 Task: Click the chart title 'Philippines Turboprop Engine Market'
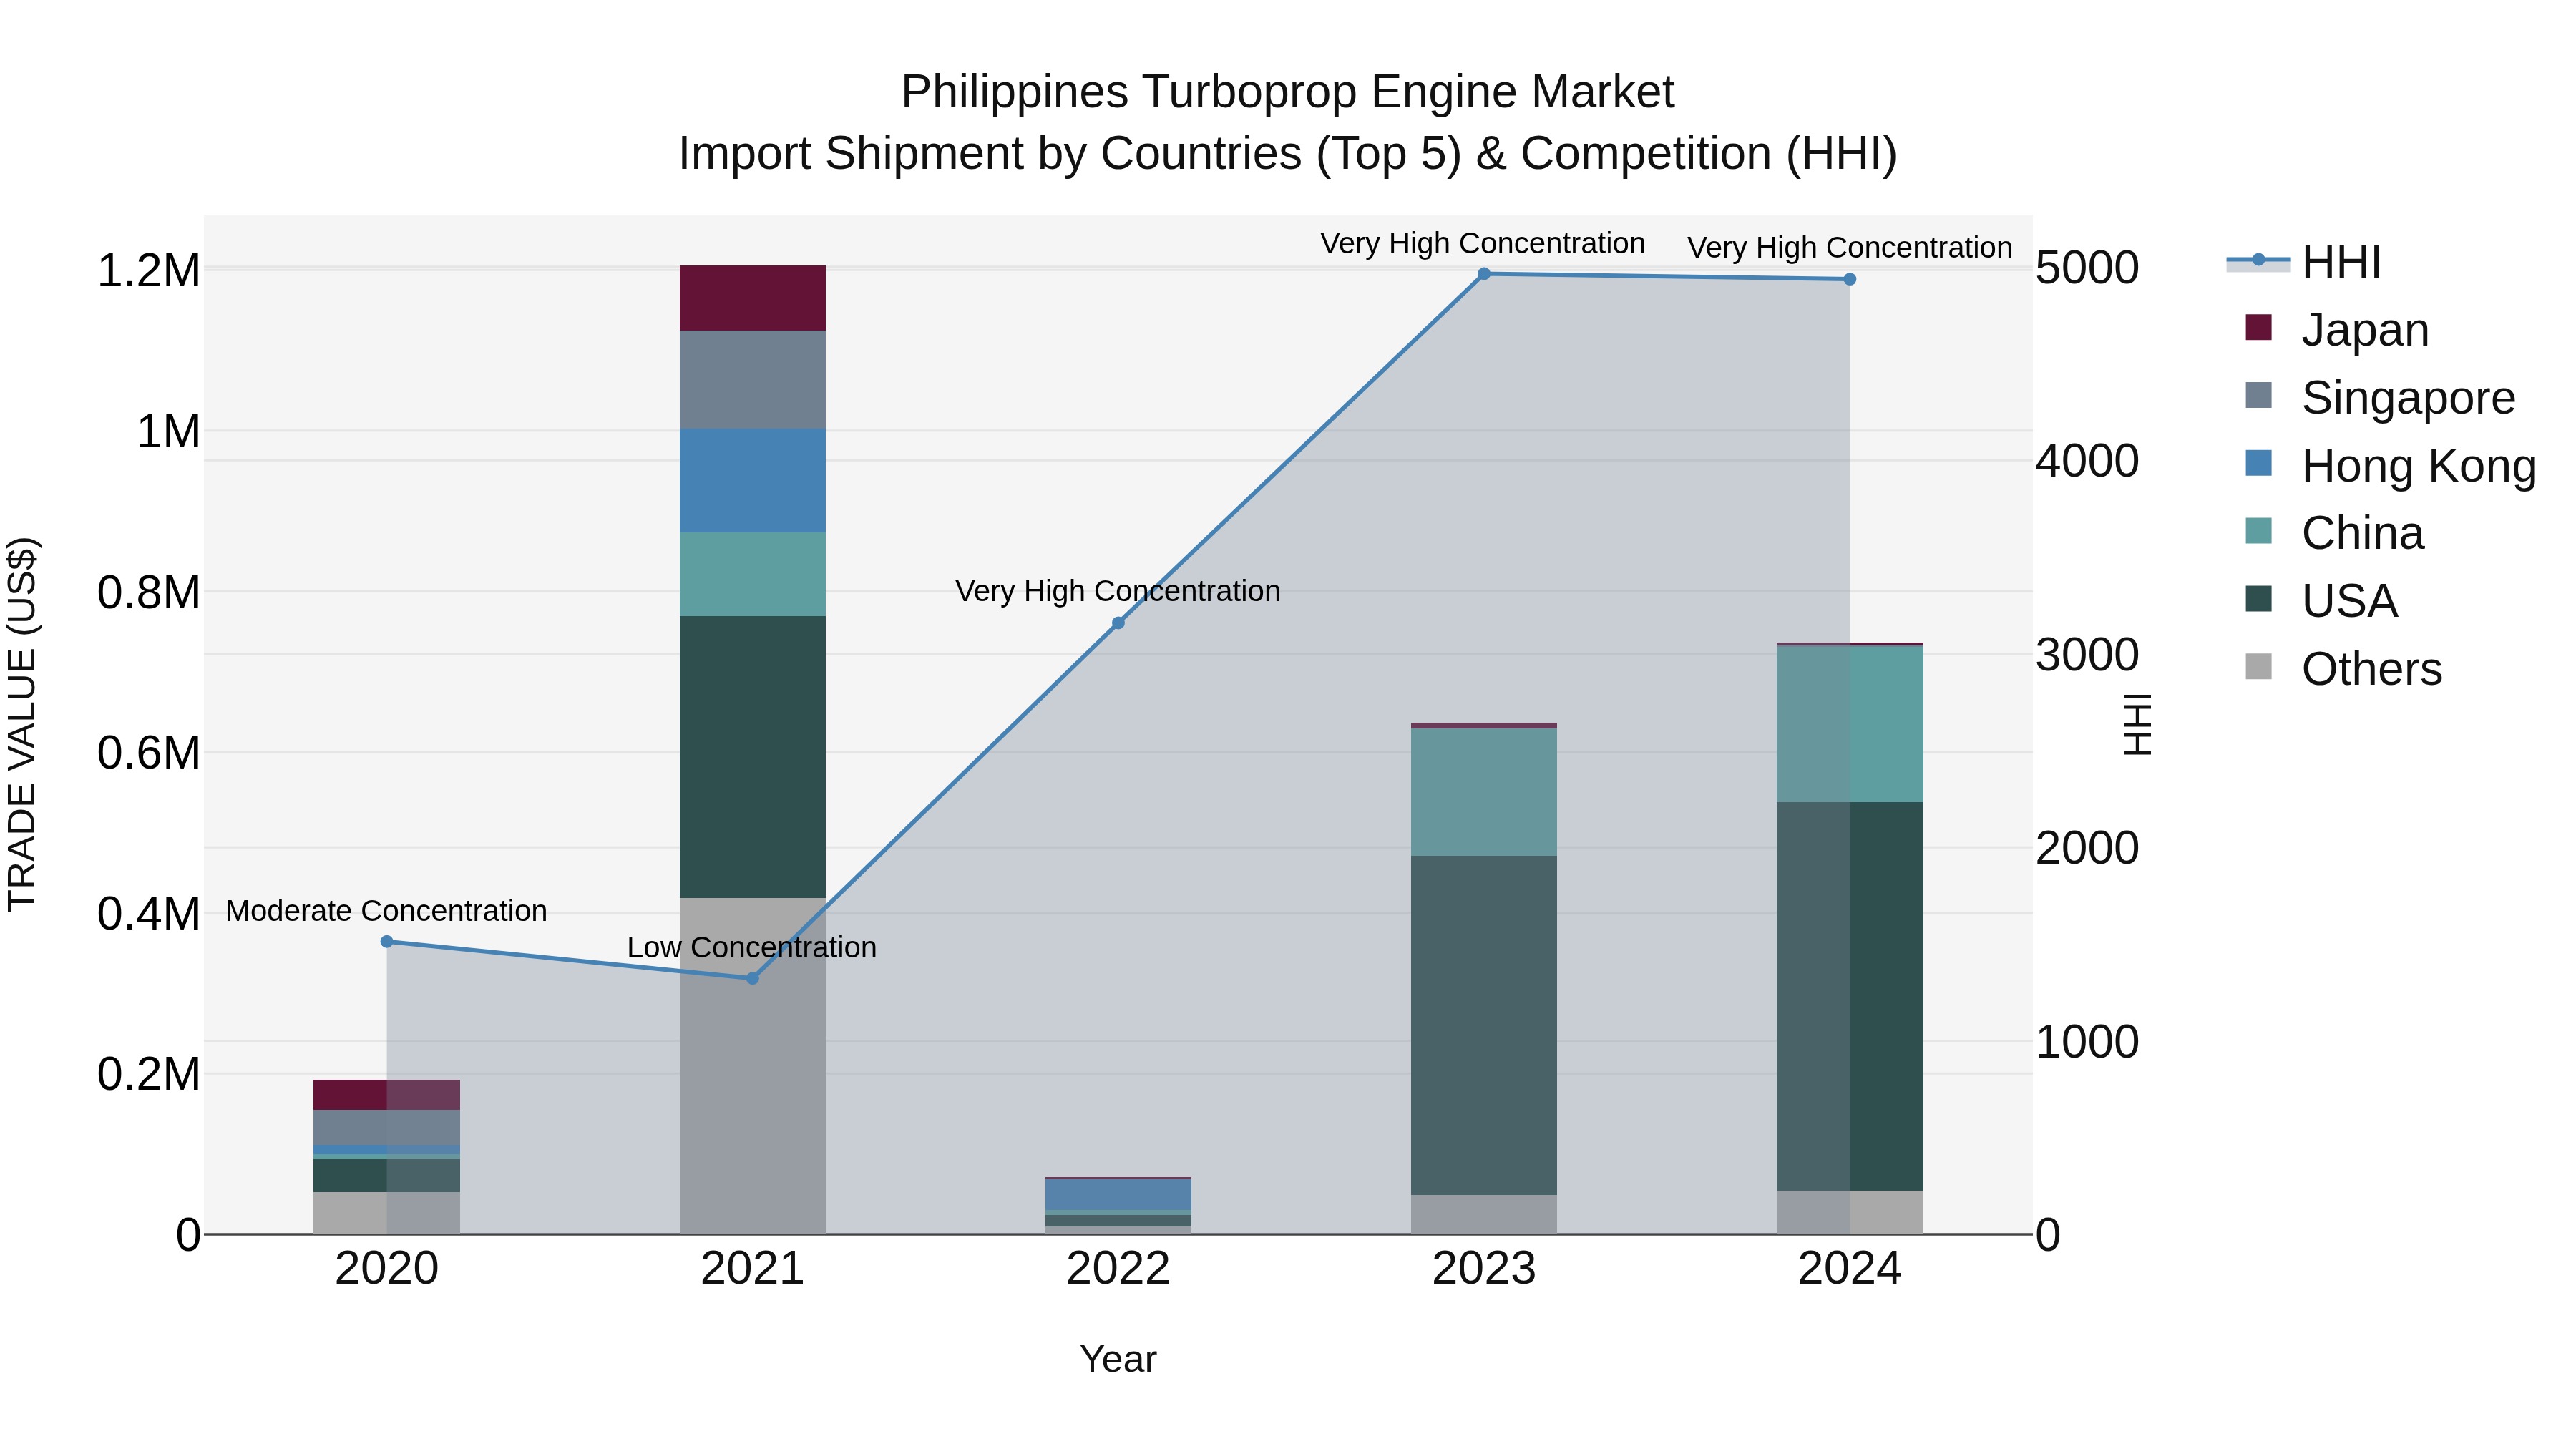1288,92
